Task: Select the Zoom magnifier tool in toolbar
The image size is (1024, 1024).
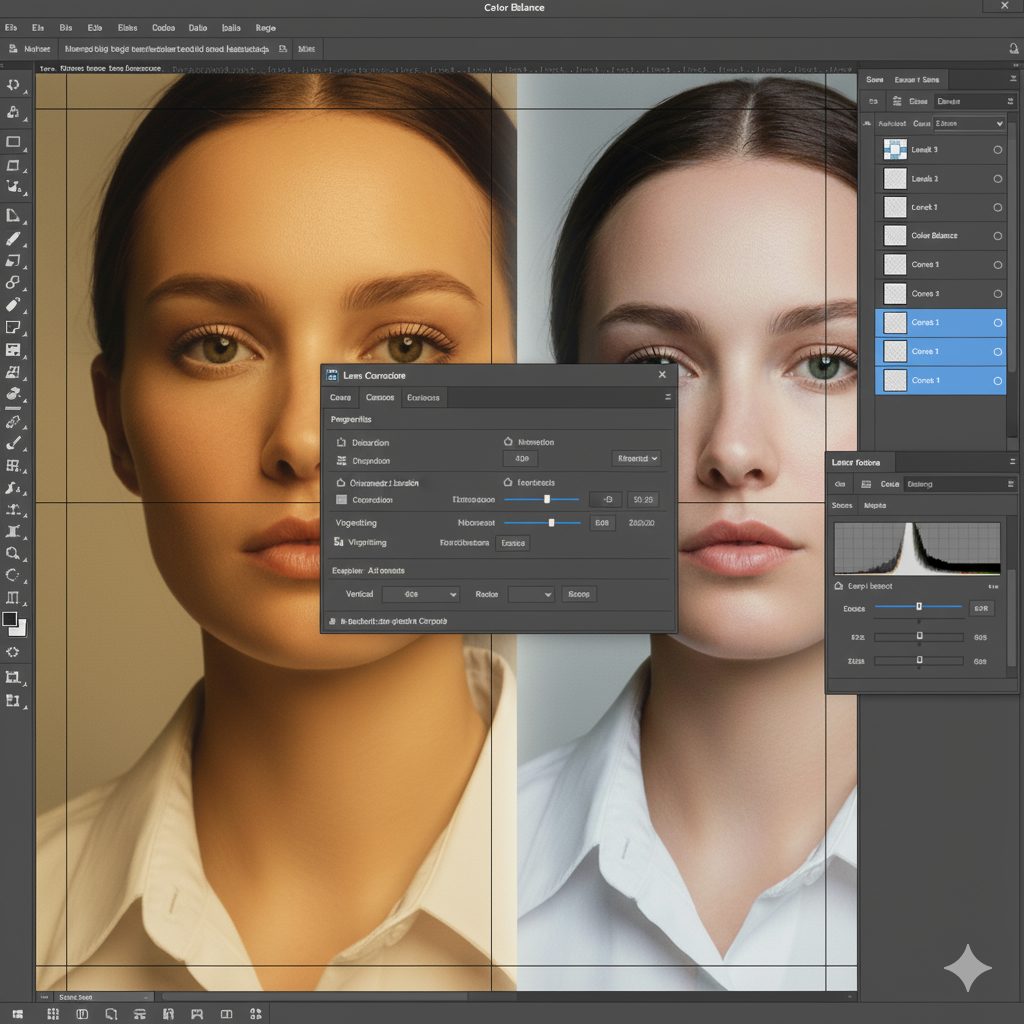Action: (x=13, y=553)
